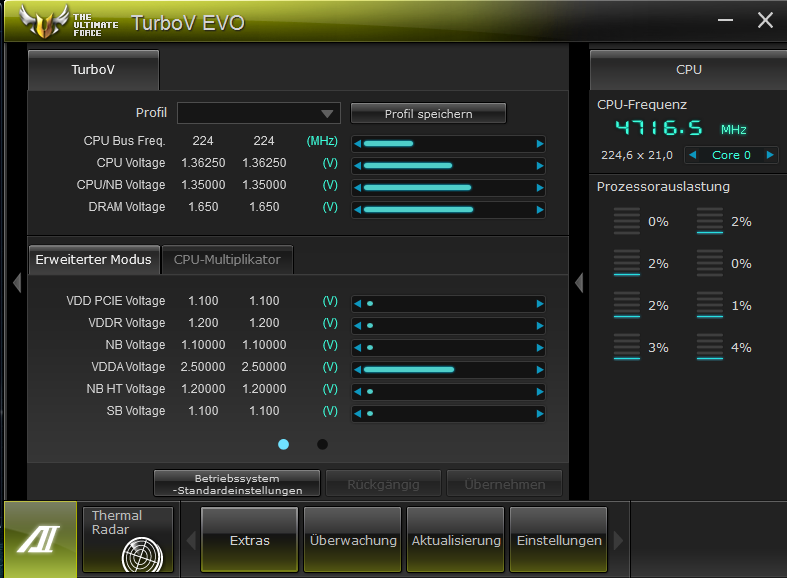Screen dimensions: 787x578
Task: Increase CPU Bus Freq. with right arrow
Action: [540, 144]
